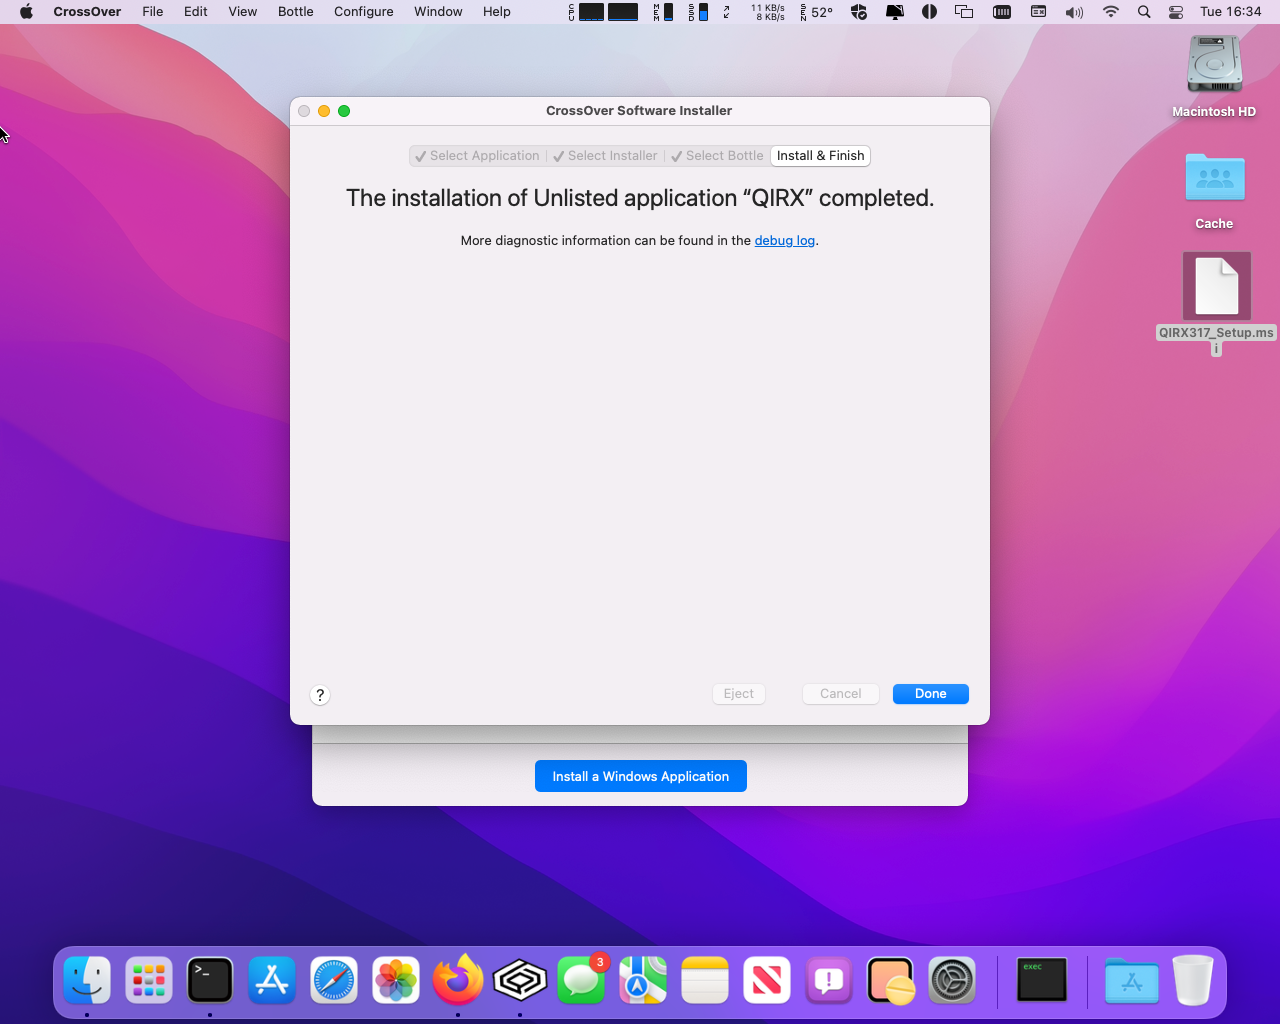Select the Macintosh HD desktop icon
This screenshot has height=1024, width=1280.
(1214, 76)
